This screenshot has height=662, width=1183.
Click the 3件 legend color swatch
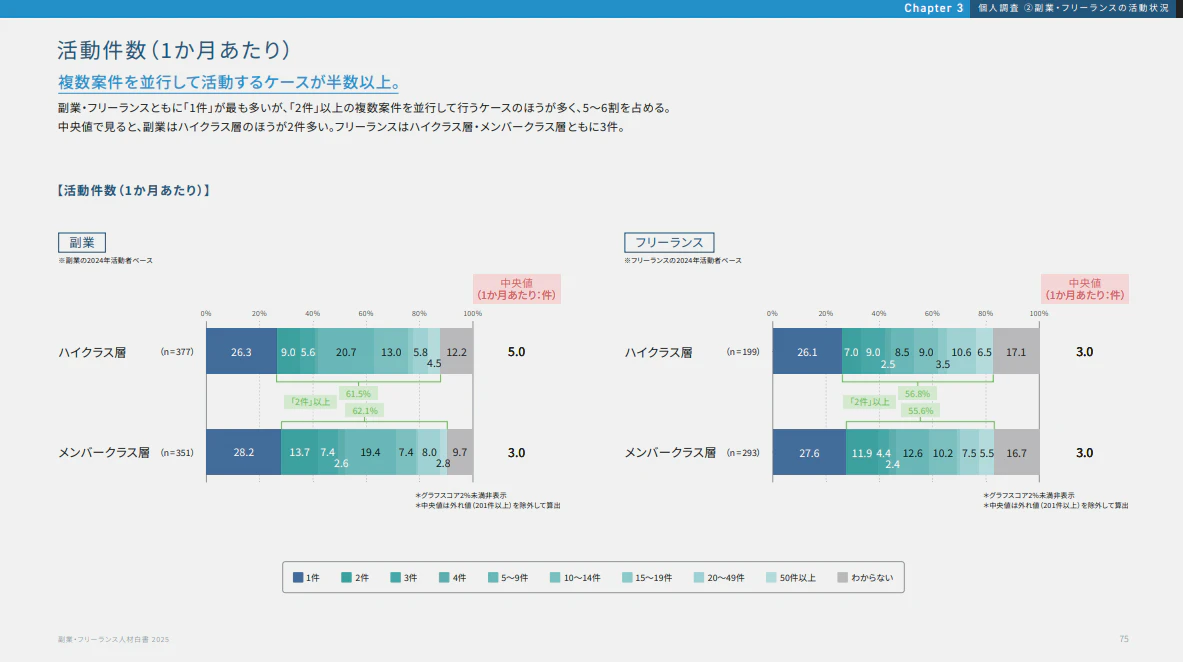coord(395,577)
